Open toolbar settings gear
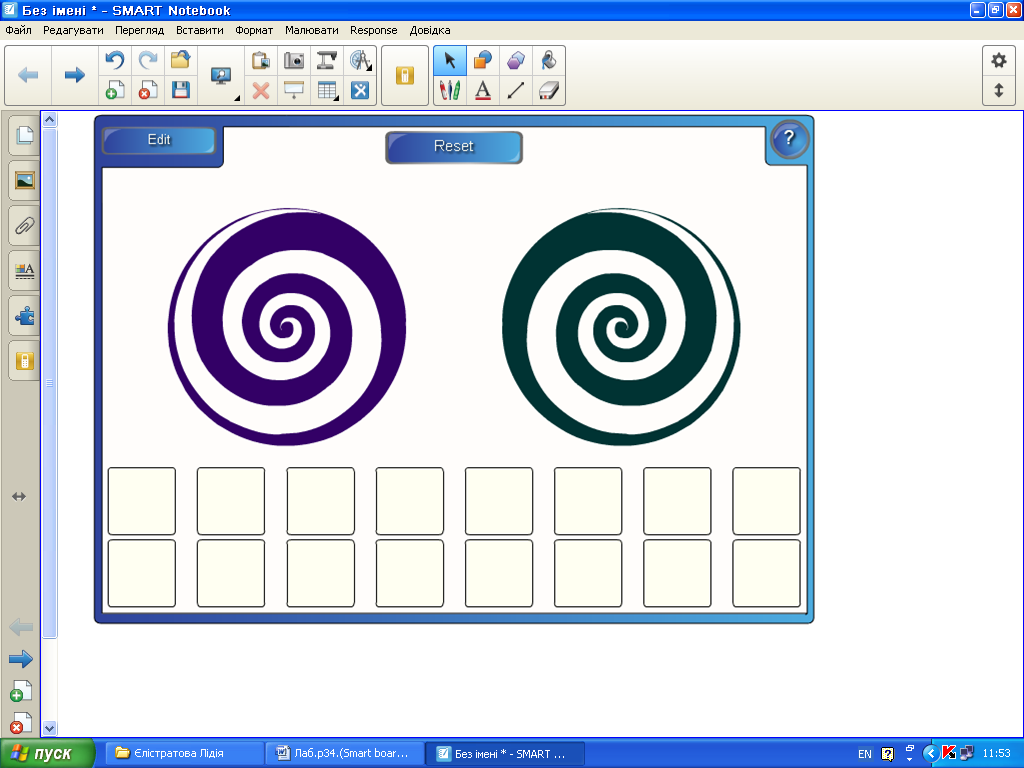 pos(999,61)
